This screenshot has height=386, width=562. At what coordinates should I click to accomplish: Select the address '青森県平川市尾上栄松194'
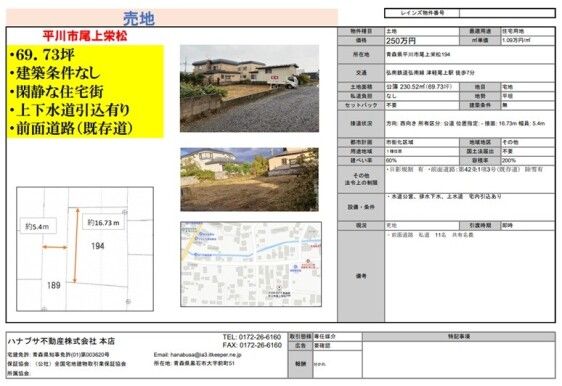(x=418, y=54)
